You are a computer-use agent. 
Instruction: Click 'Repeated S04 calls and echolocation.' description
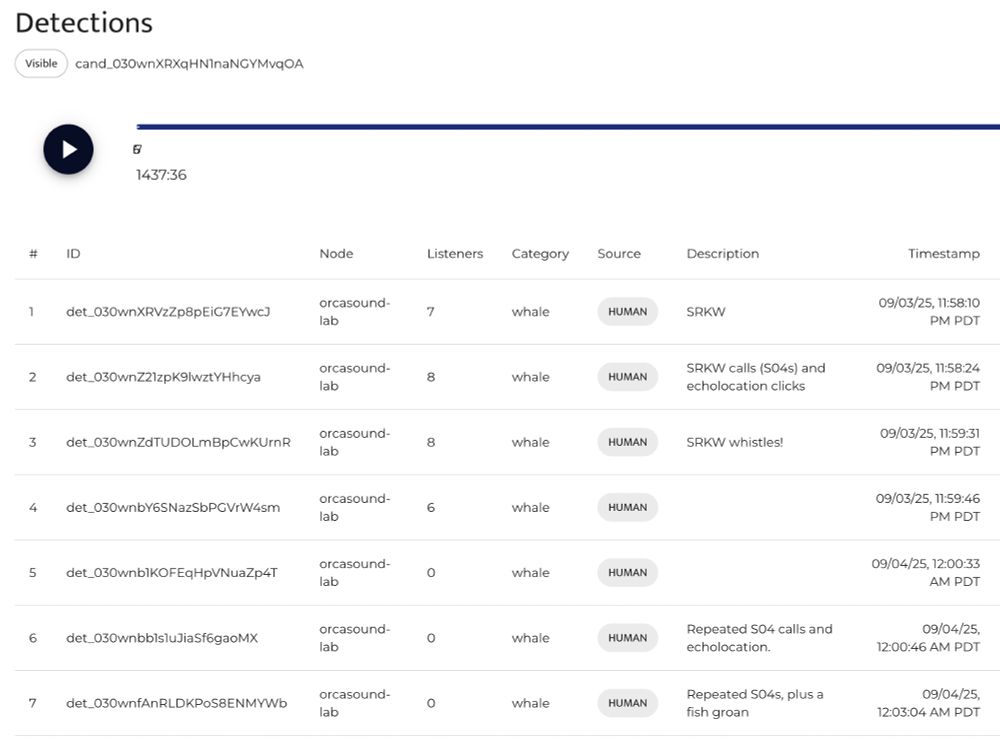[x=760, y=638]
